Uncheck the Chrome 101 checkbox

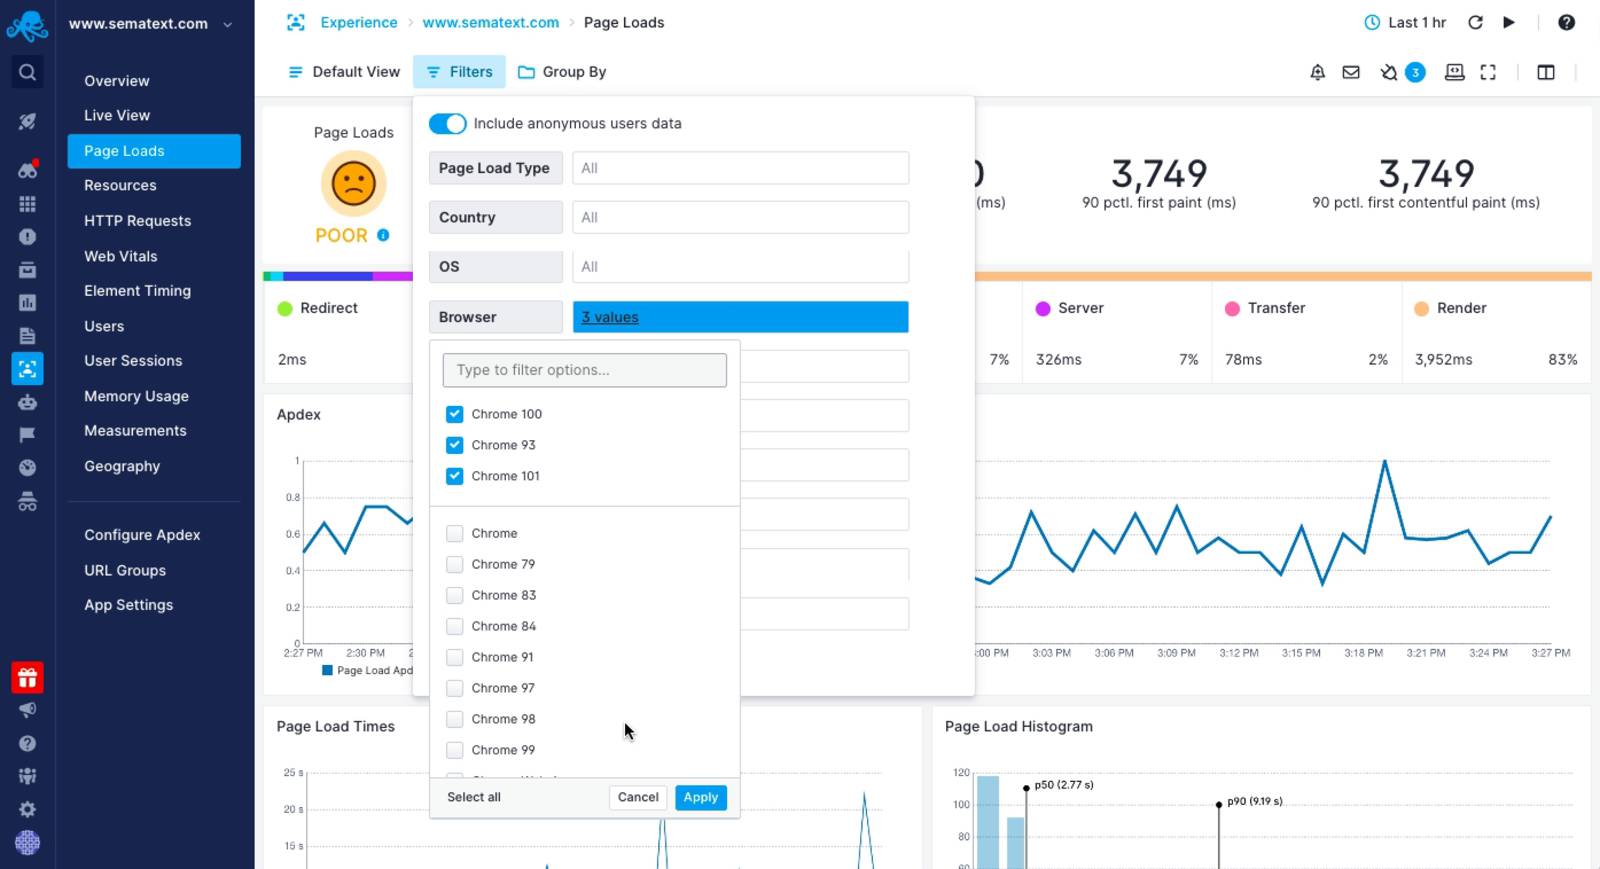(455, 476)
